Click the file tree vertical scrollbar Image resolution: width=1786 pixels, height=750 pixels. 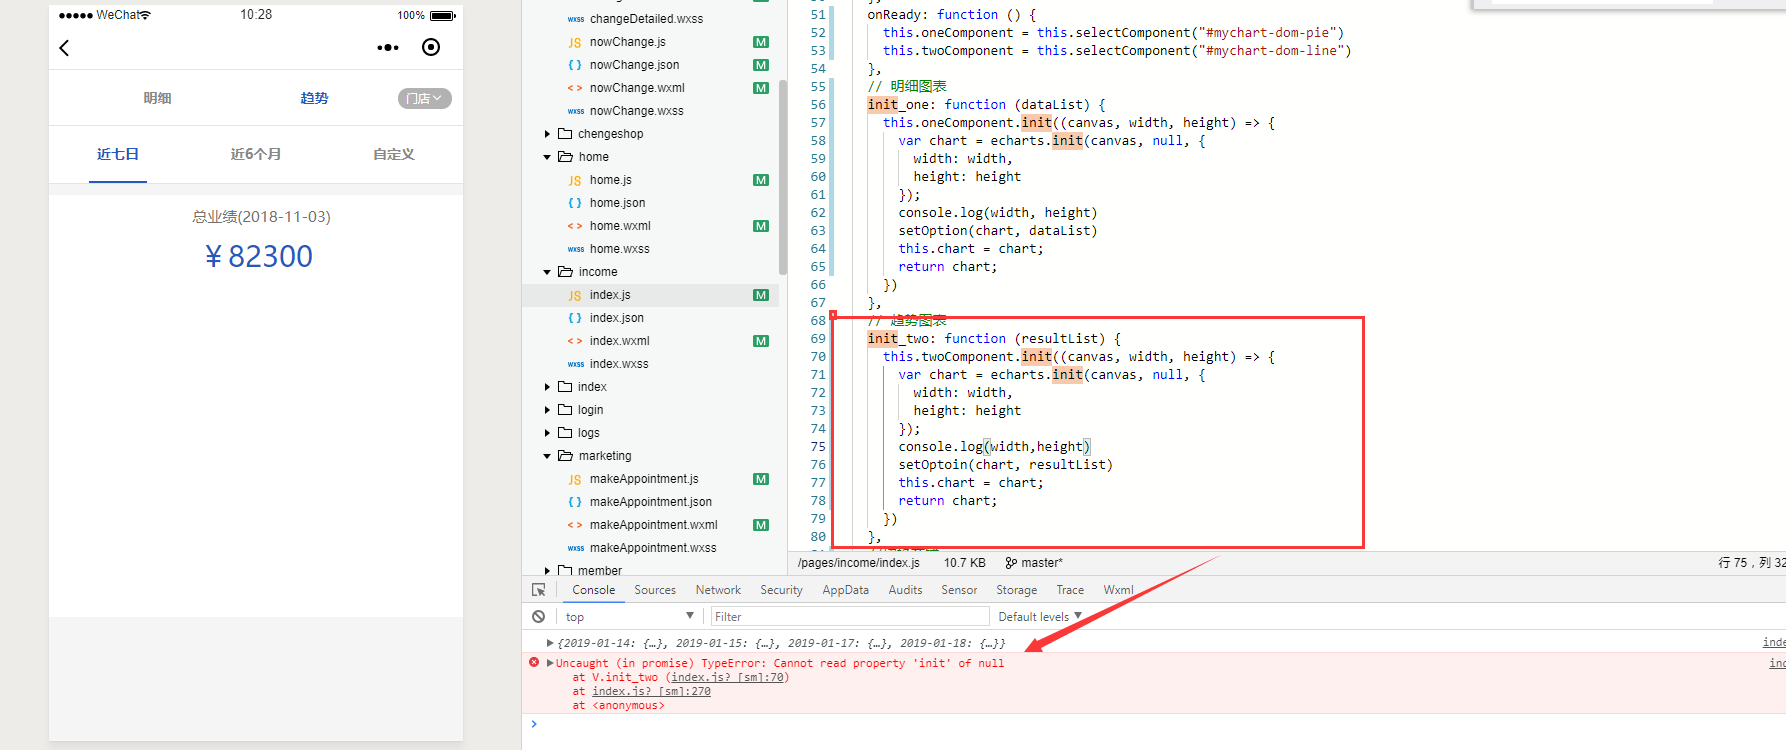pyautogui.click(x=783, y=177)
